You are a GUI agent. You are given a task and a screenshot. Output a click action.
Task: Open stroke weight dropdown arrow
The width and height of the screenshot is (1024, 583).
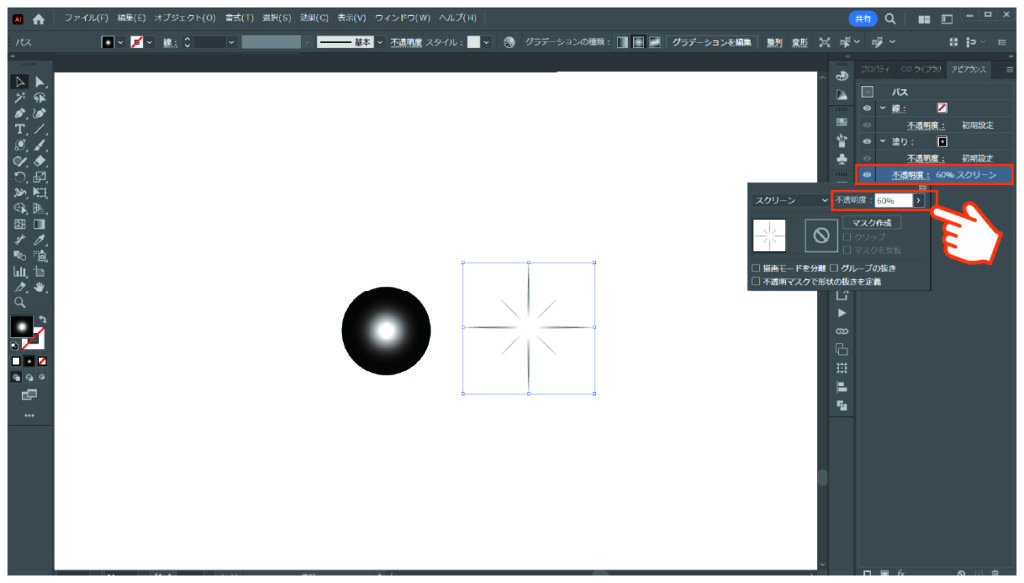click(x=231, y=42)
